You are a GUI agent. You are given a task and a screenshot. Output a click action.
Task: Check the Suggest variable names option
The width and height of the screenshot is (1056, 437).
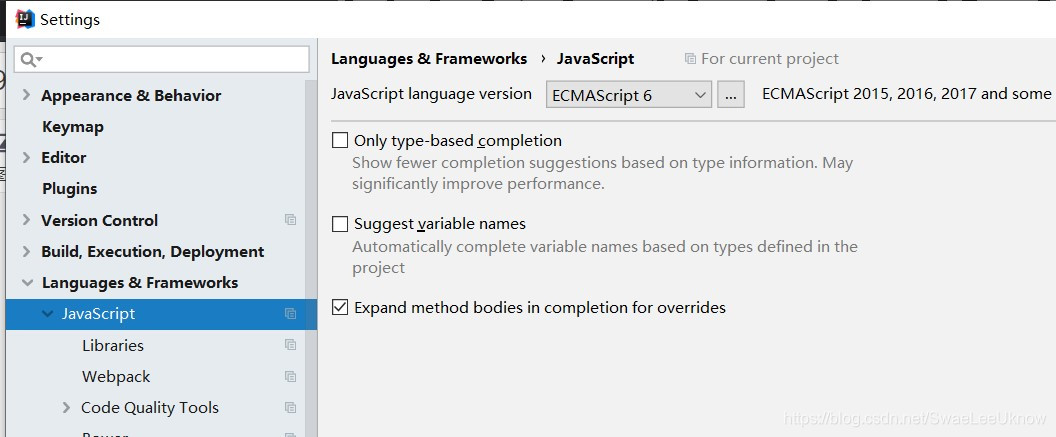[x=340, y=224]
